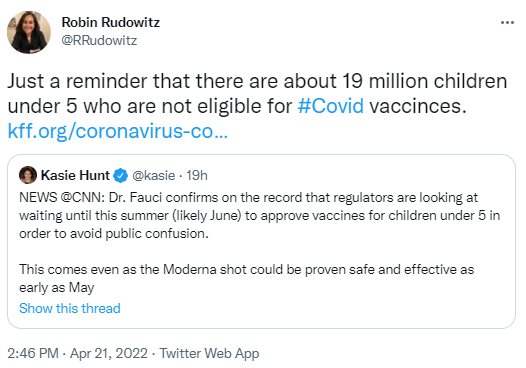Open the @kasie handle
Image resolution: width=526 pixels, height=368 pixels.
[x=154, y=175]
